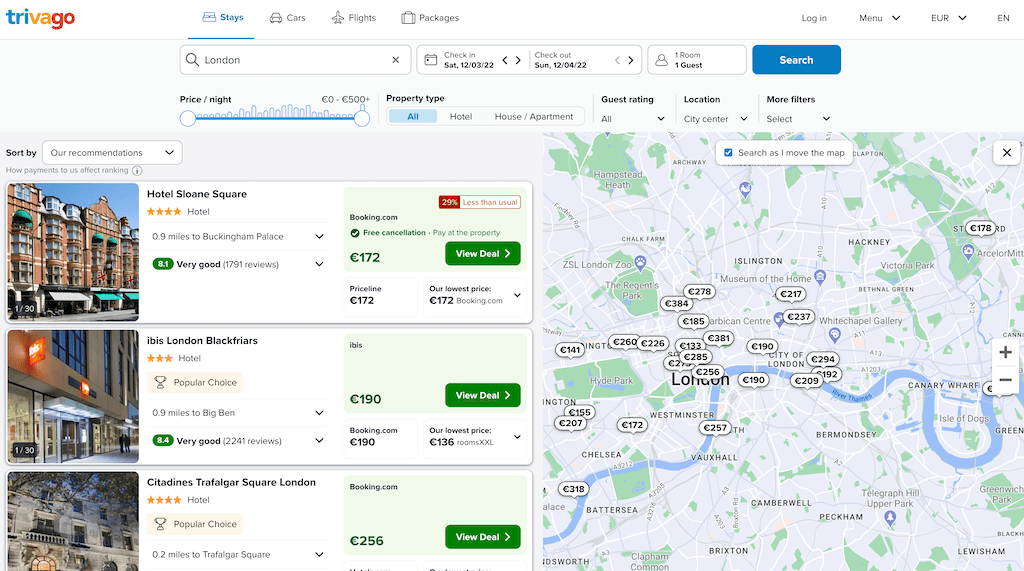Open Location City center dropdown
This screenshot has width=1024, height=571.
click(x=716, y=119)
